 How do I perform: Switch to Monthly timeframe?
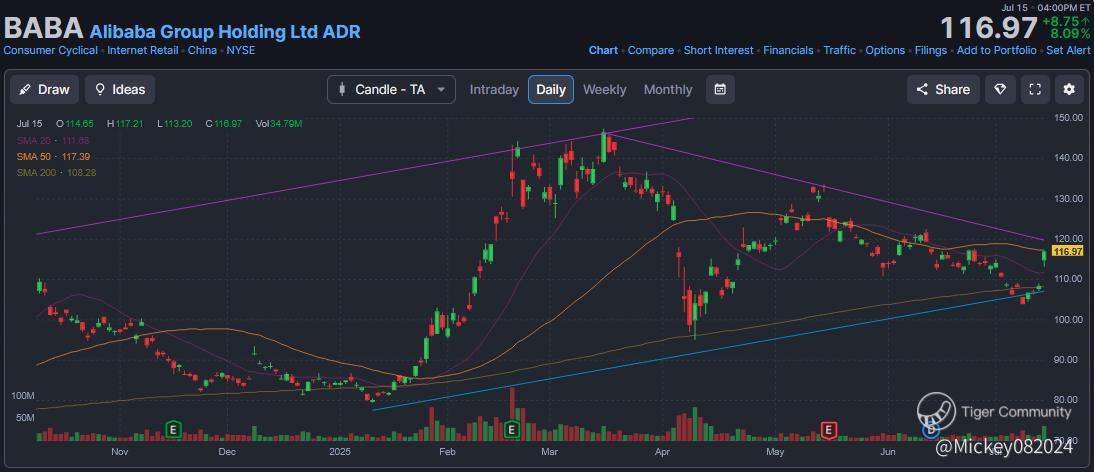pyautogui.click(x=668, y=89)
